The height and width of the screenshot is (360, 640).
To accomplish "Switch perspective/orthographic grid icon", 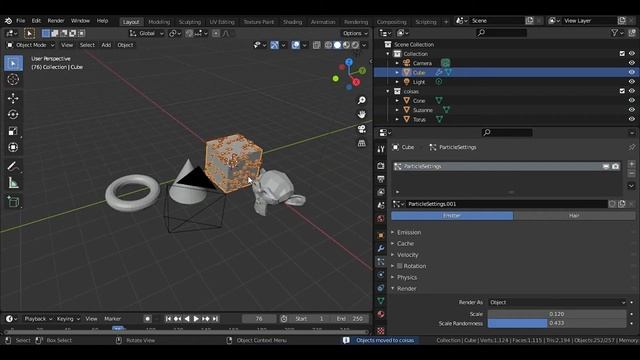I will [362, 143].
